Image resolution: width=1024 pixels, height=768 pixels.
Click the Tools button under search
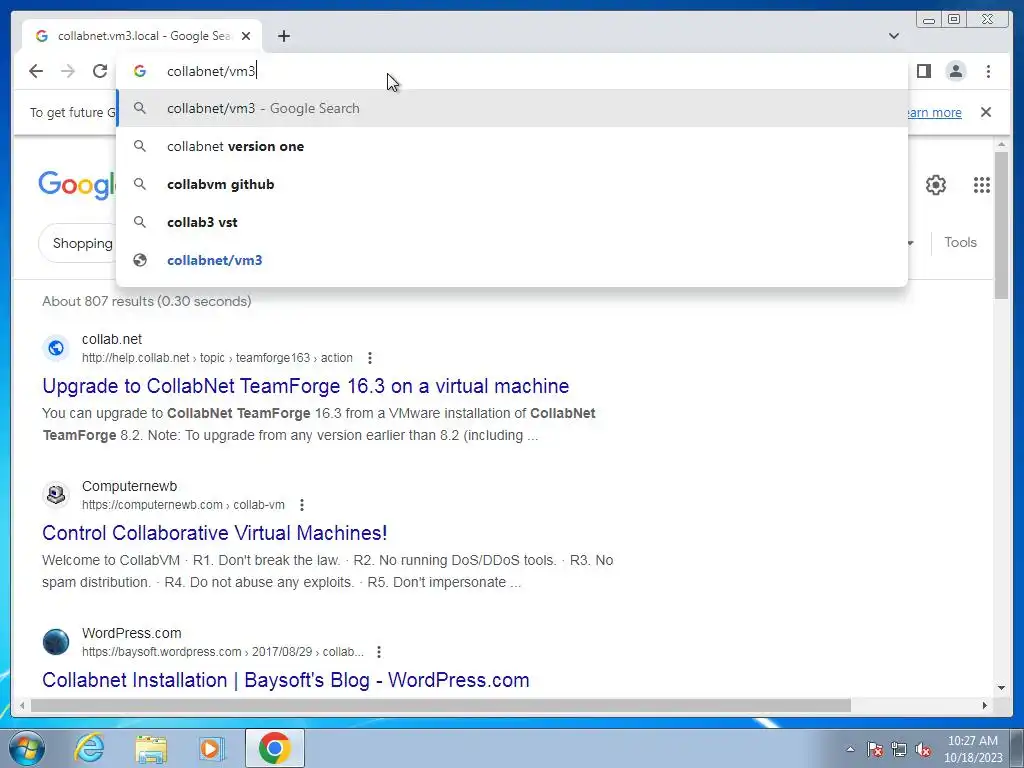pos(960,242)
